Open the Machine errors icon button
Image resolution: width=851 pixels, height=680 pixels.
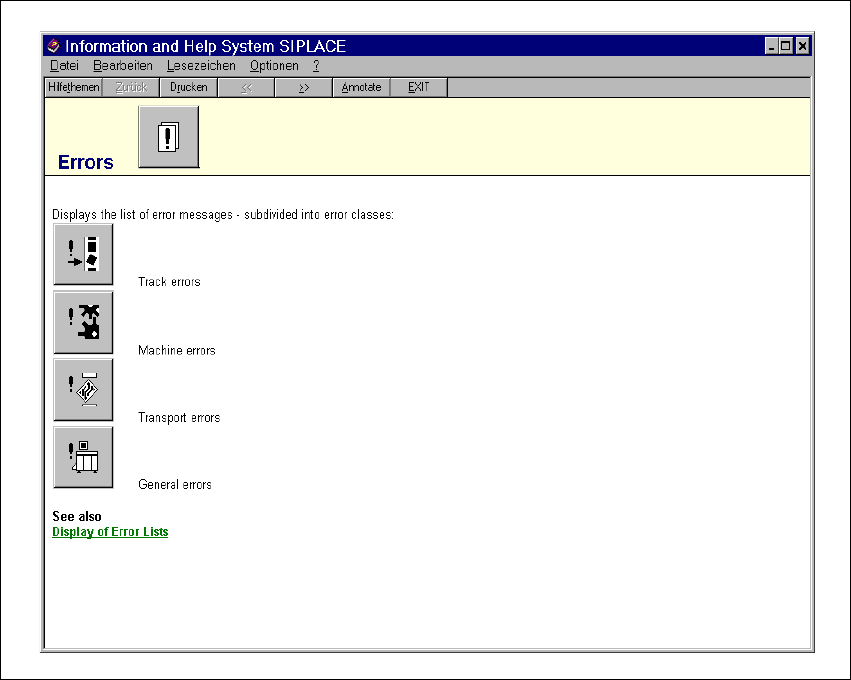pyautogui.click(x=83, y=322)
